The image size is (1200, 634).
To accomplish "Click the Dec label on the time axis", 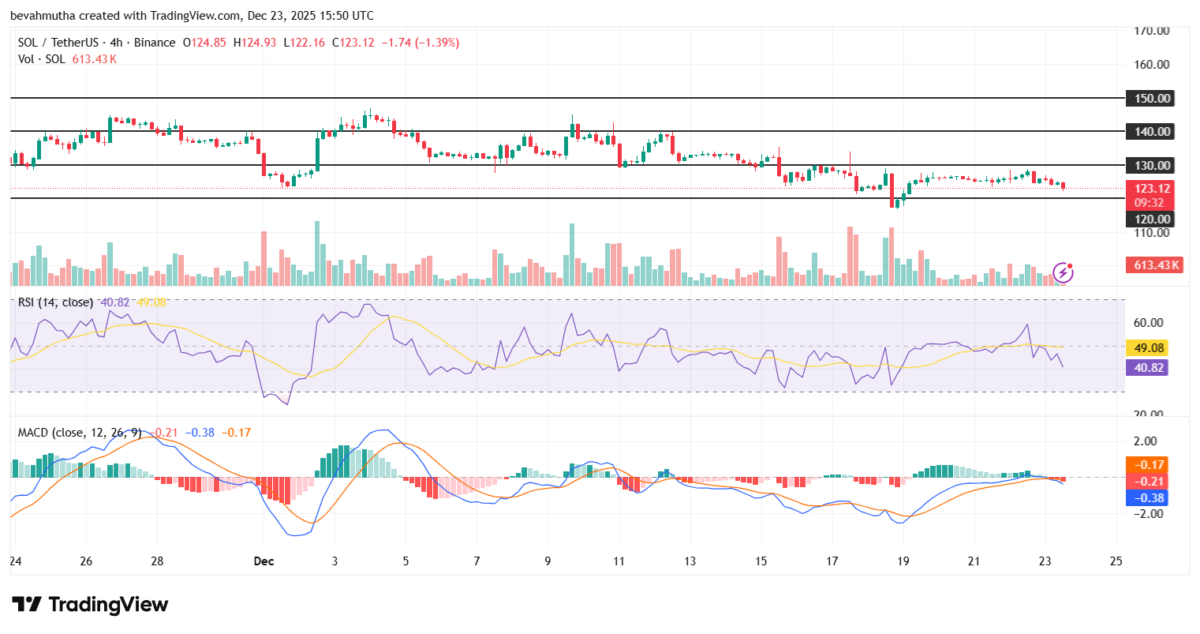I will pos(263,561).
